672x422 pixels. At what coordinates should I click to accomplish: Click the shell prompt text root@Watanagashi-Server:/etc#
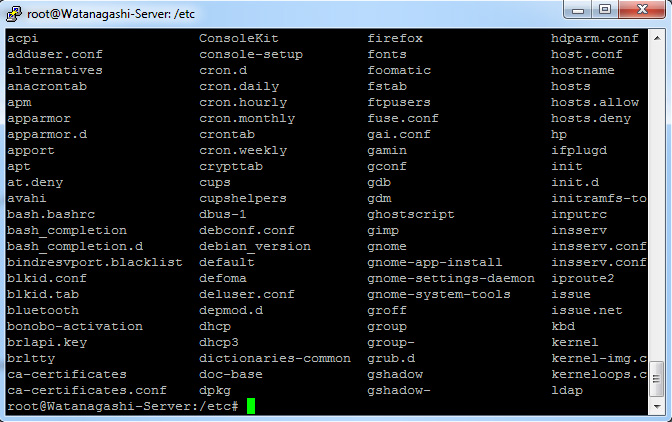[x=122, y=406]
